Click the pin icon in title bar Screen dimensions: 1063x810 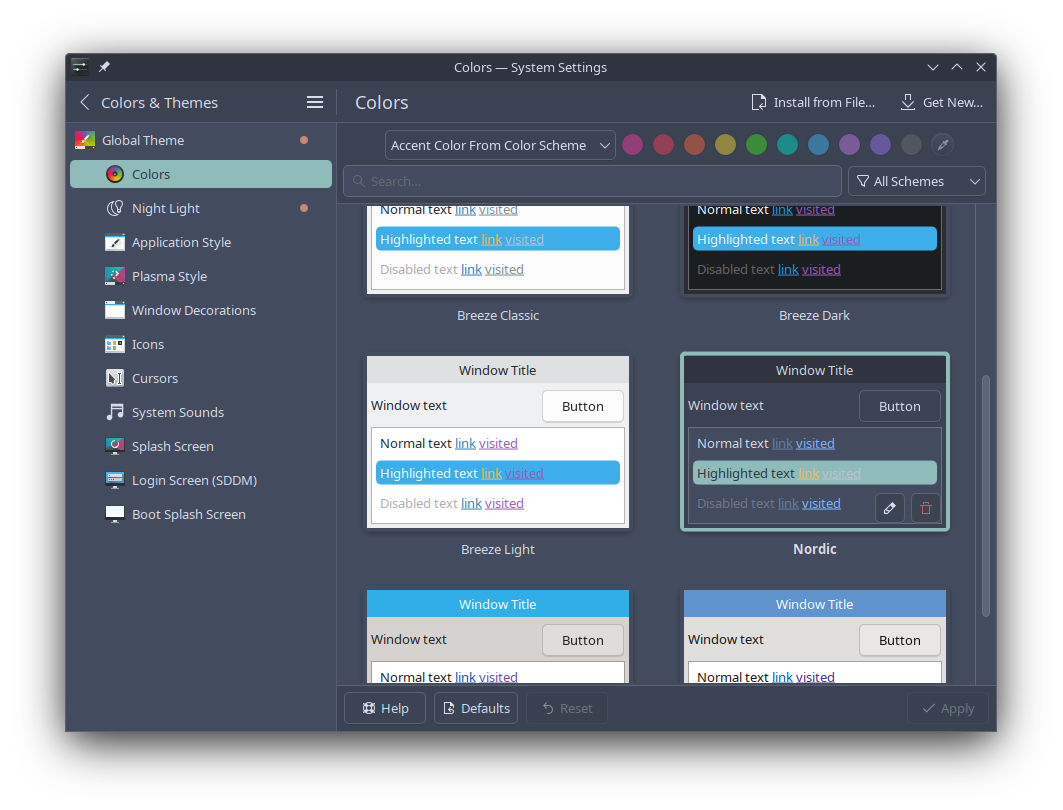pos(104,67)
